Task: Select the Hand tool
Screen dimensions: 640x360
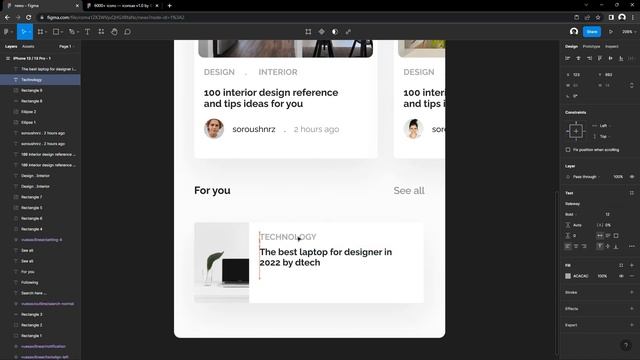Action: click(x=114, y=31)
